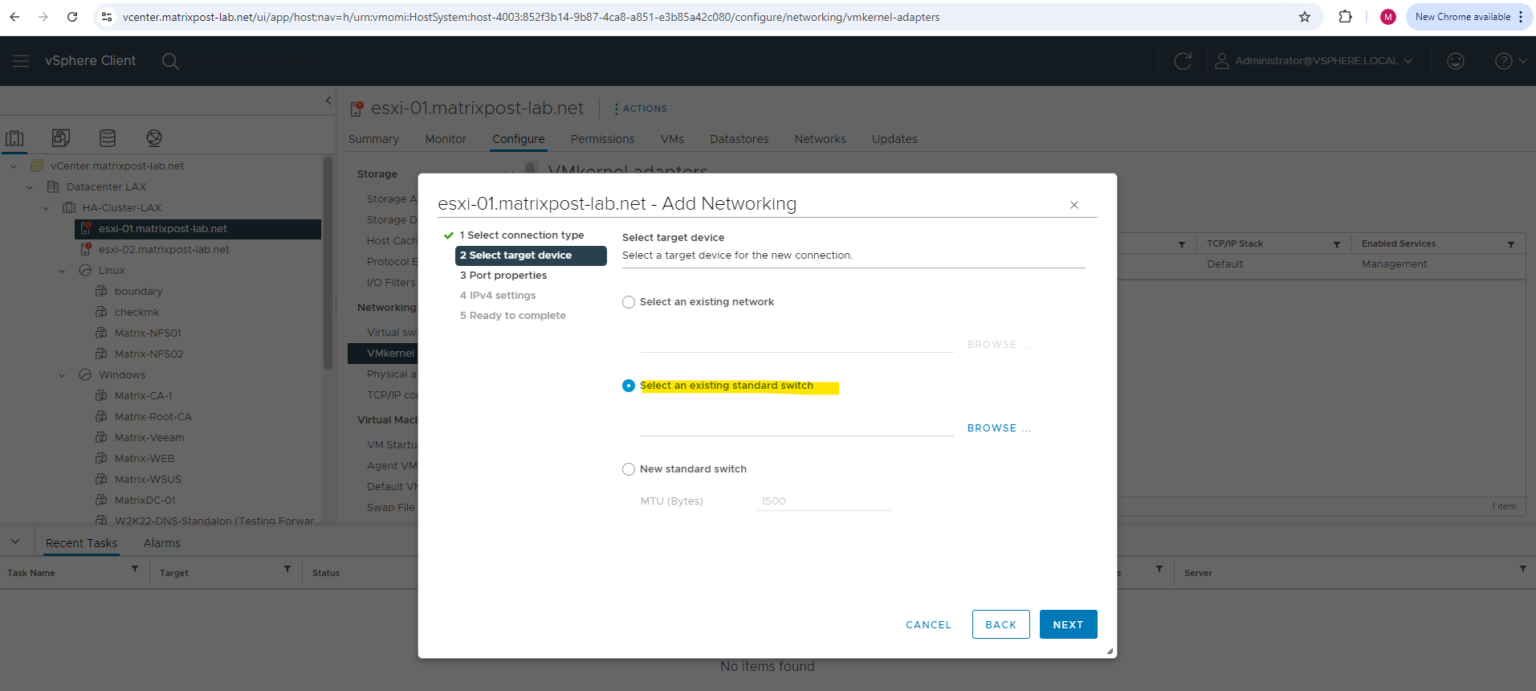Open the Help question-mark menu
The width and height of the screenshot is (1536, 691).
pos(1504,60)
